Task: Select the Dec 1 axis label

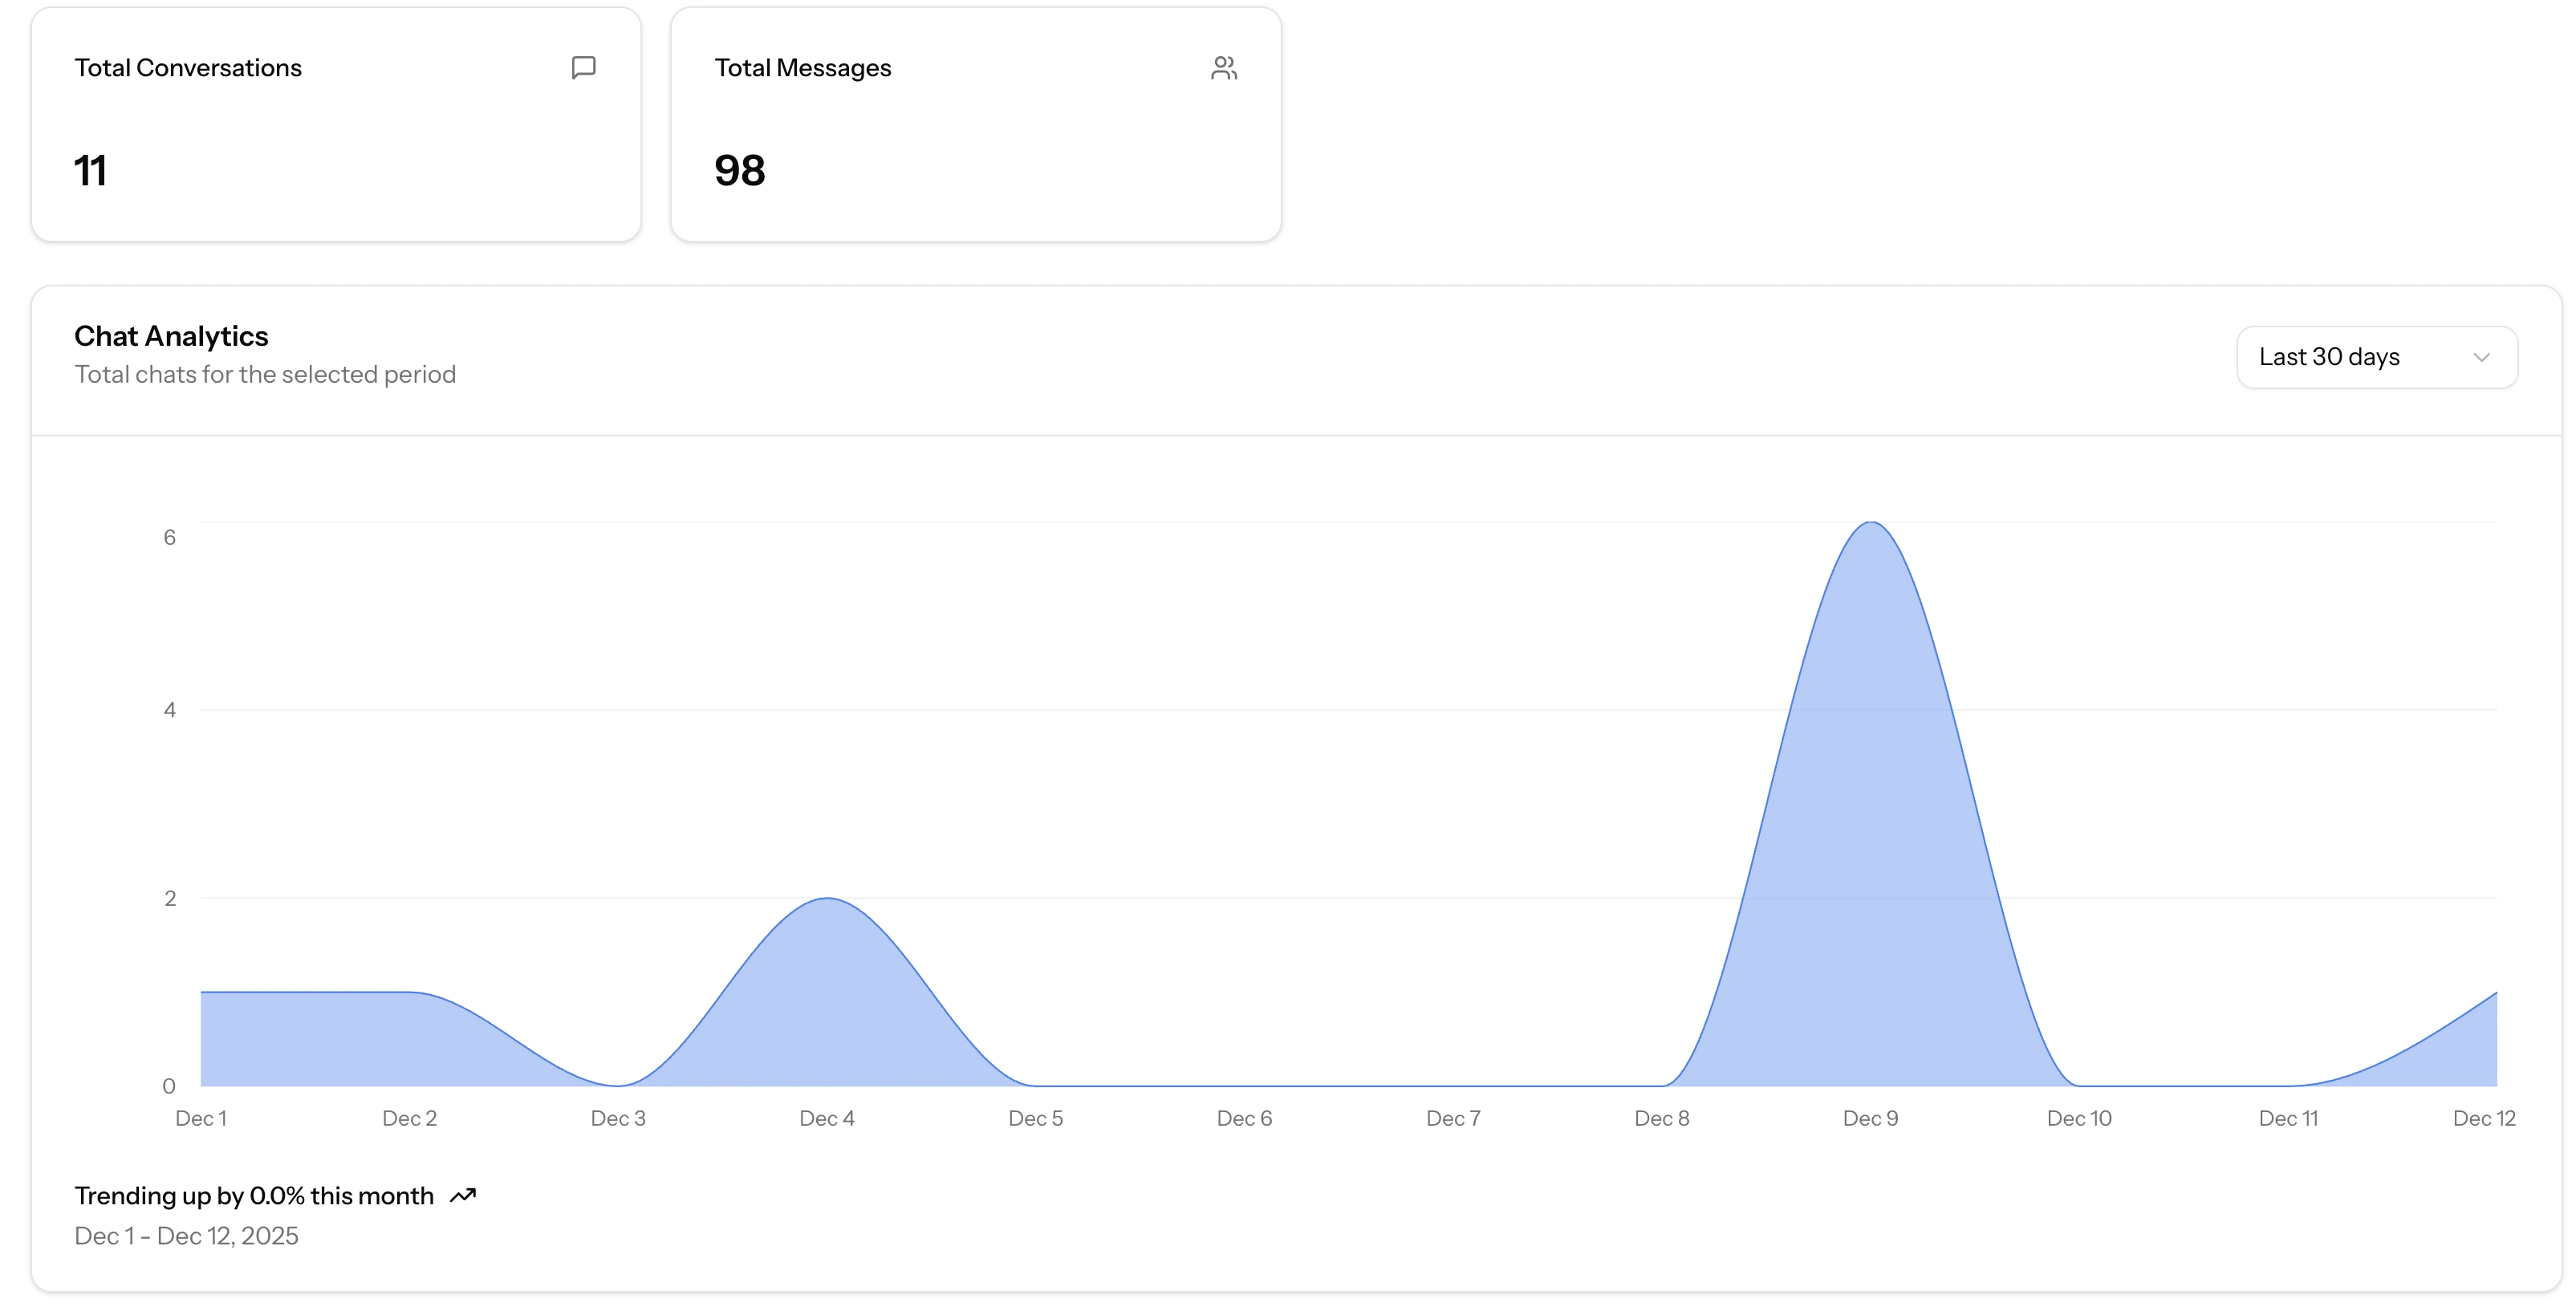Action: [x=201, y=1118]
